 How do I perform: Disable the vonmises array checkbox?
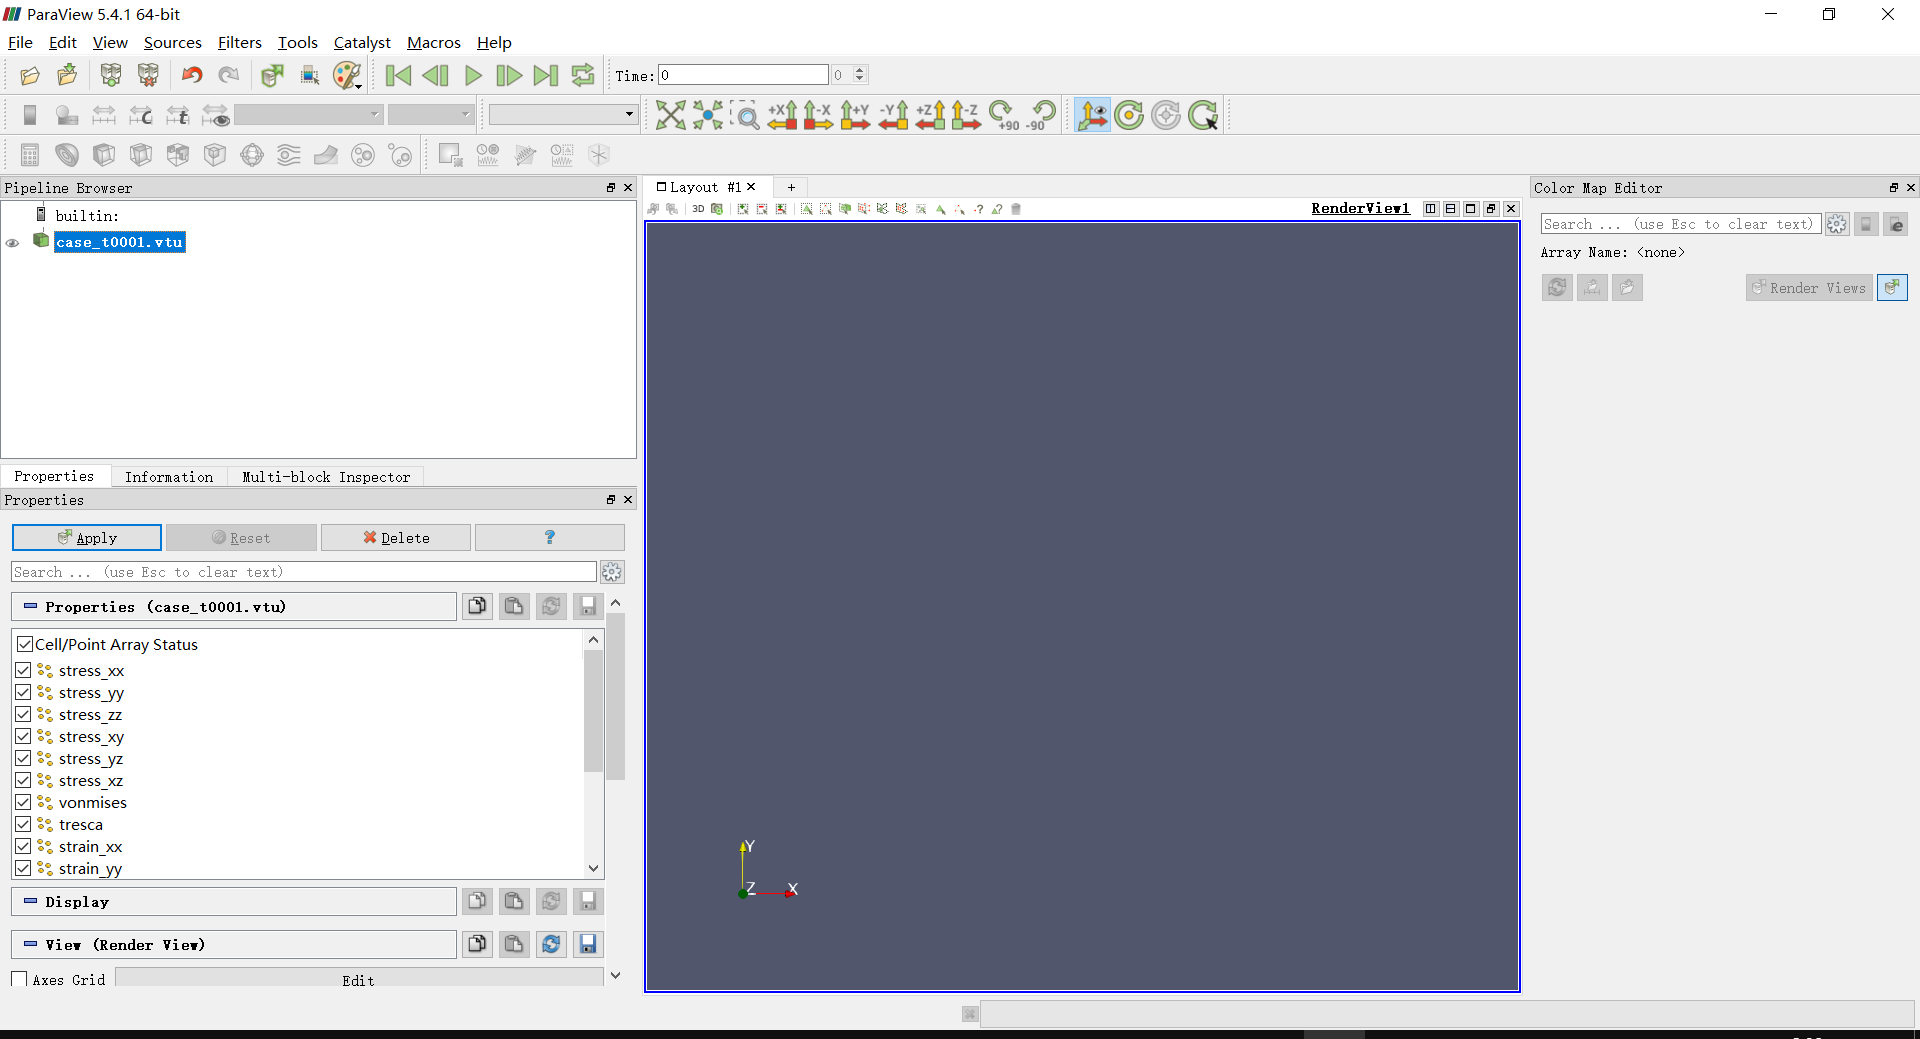tap(24, 802)
